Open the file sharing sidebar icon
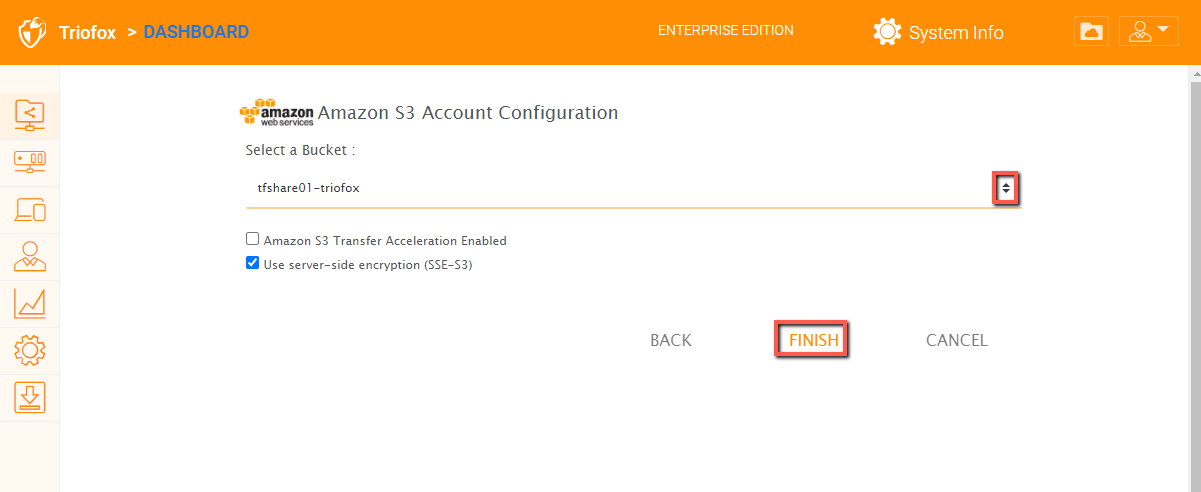1201x492 pixels. [x=30, y=113]
